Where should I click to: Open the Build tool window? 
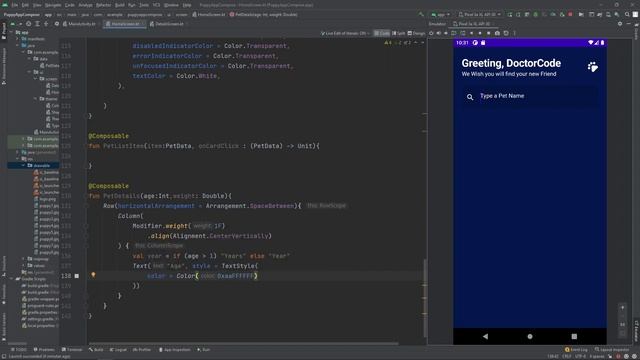[x=96, y=349]
